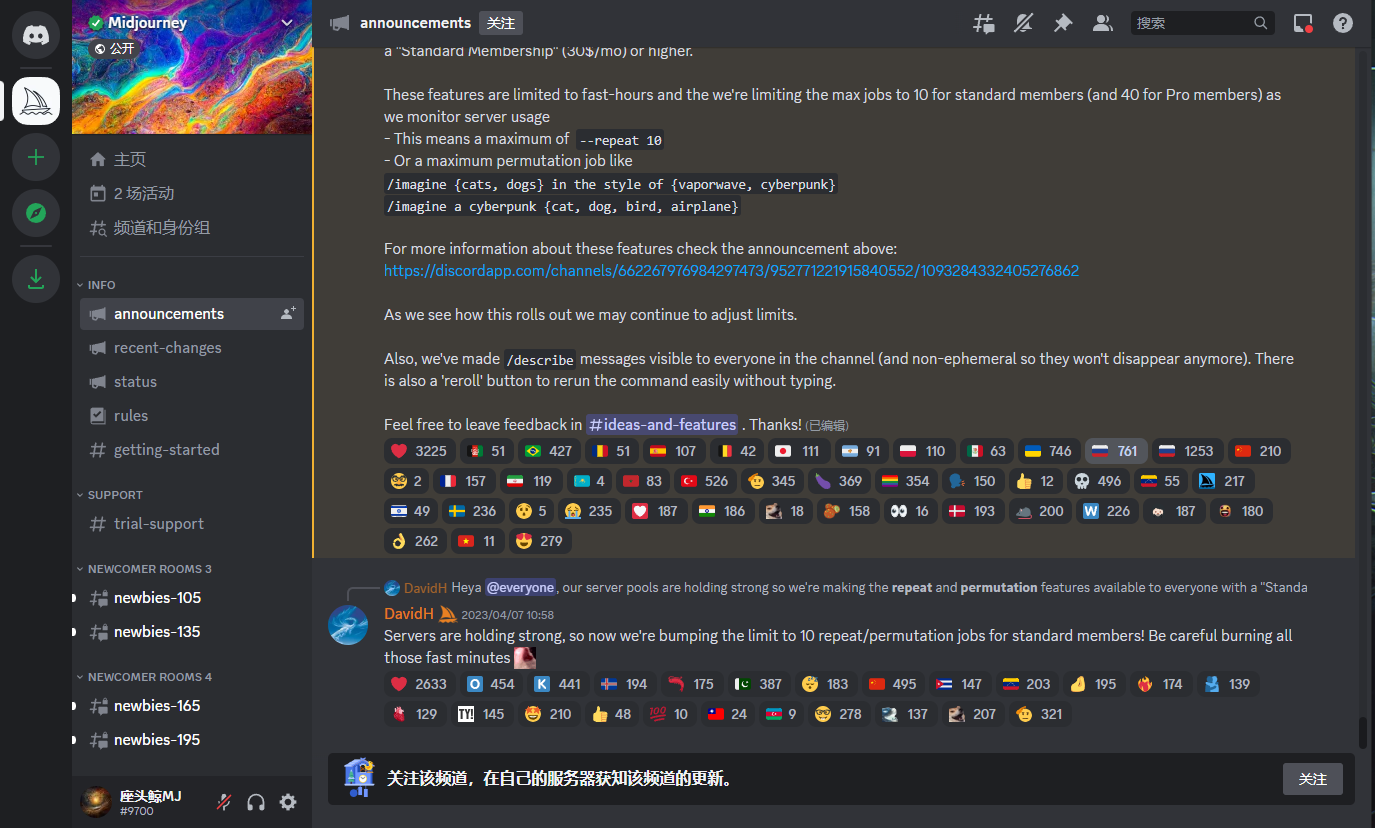1375x828 pixels.
Task: Click the 公开 public server badge
Action: [x=114, y=48]
